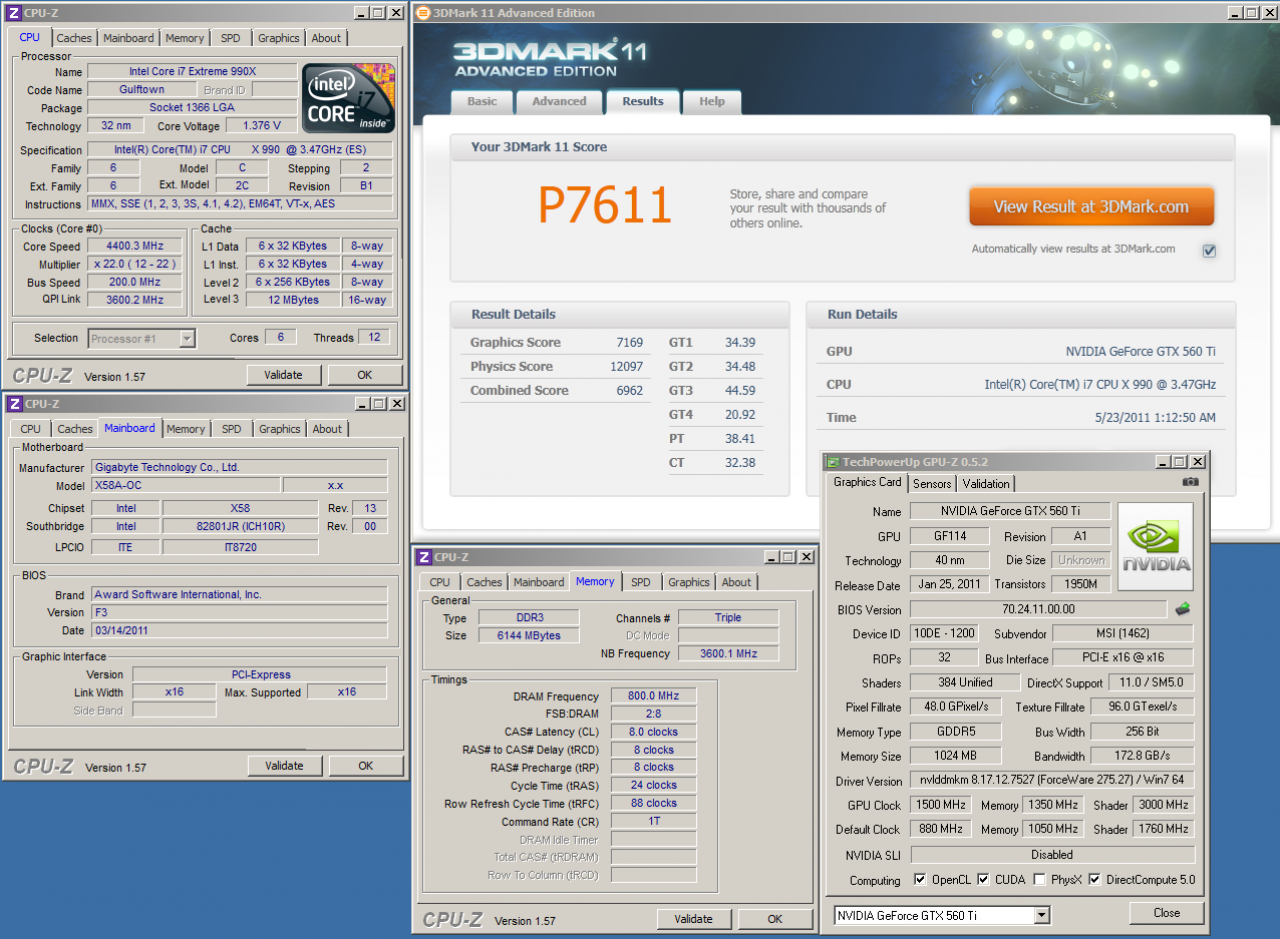
Task: Click the DRAM Frequency value 800.0 MHz
Action: click(653, 697)
